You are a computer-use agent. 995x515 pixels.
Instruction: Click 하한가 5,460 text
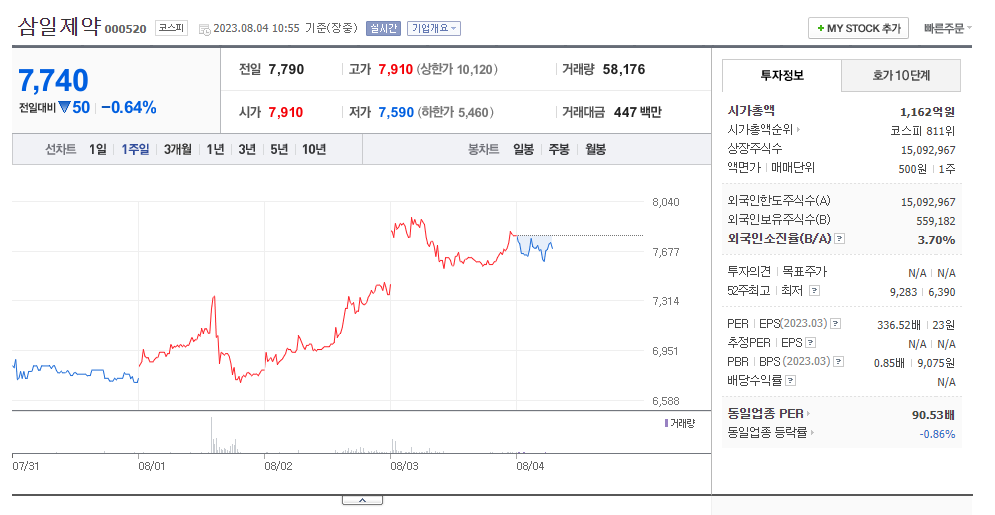(455, 112)
